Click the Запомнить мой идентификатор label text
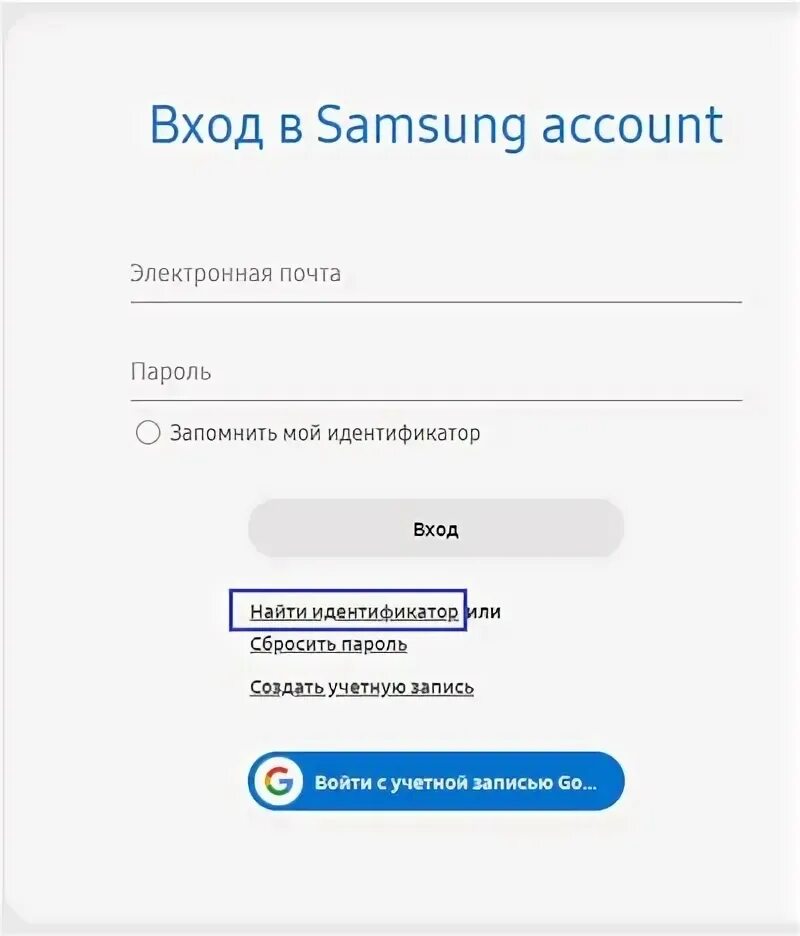The height and width of the screenshot is (936, 800). pos(325,433)
